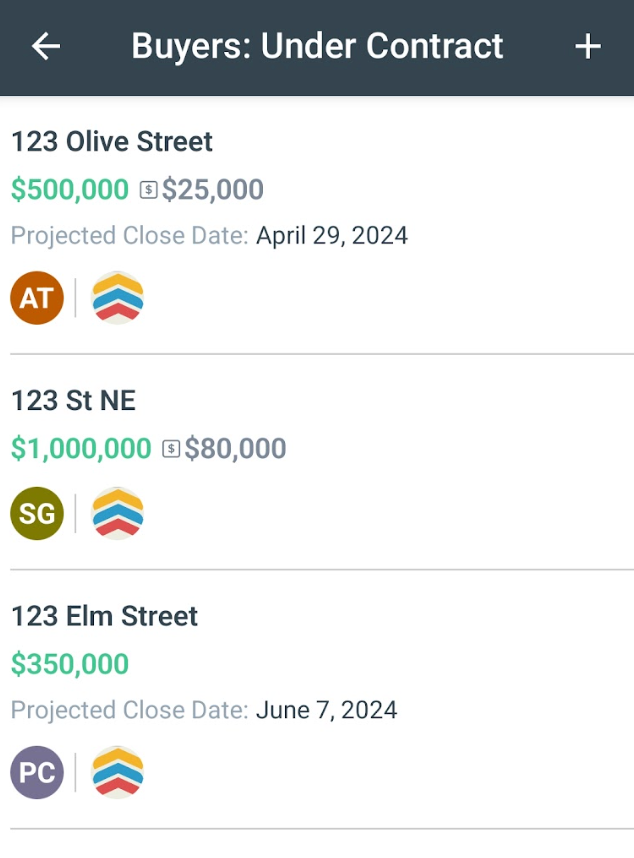The height and width of the screenshot is (858, 634).
Task: Add a new buyer with plus icon
Action: tap(588, 46)
